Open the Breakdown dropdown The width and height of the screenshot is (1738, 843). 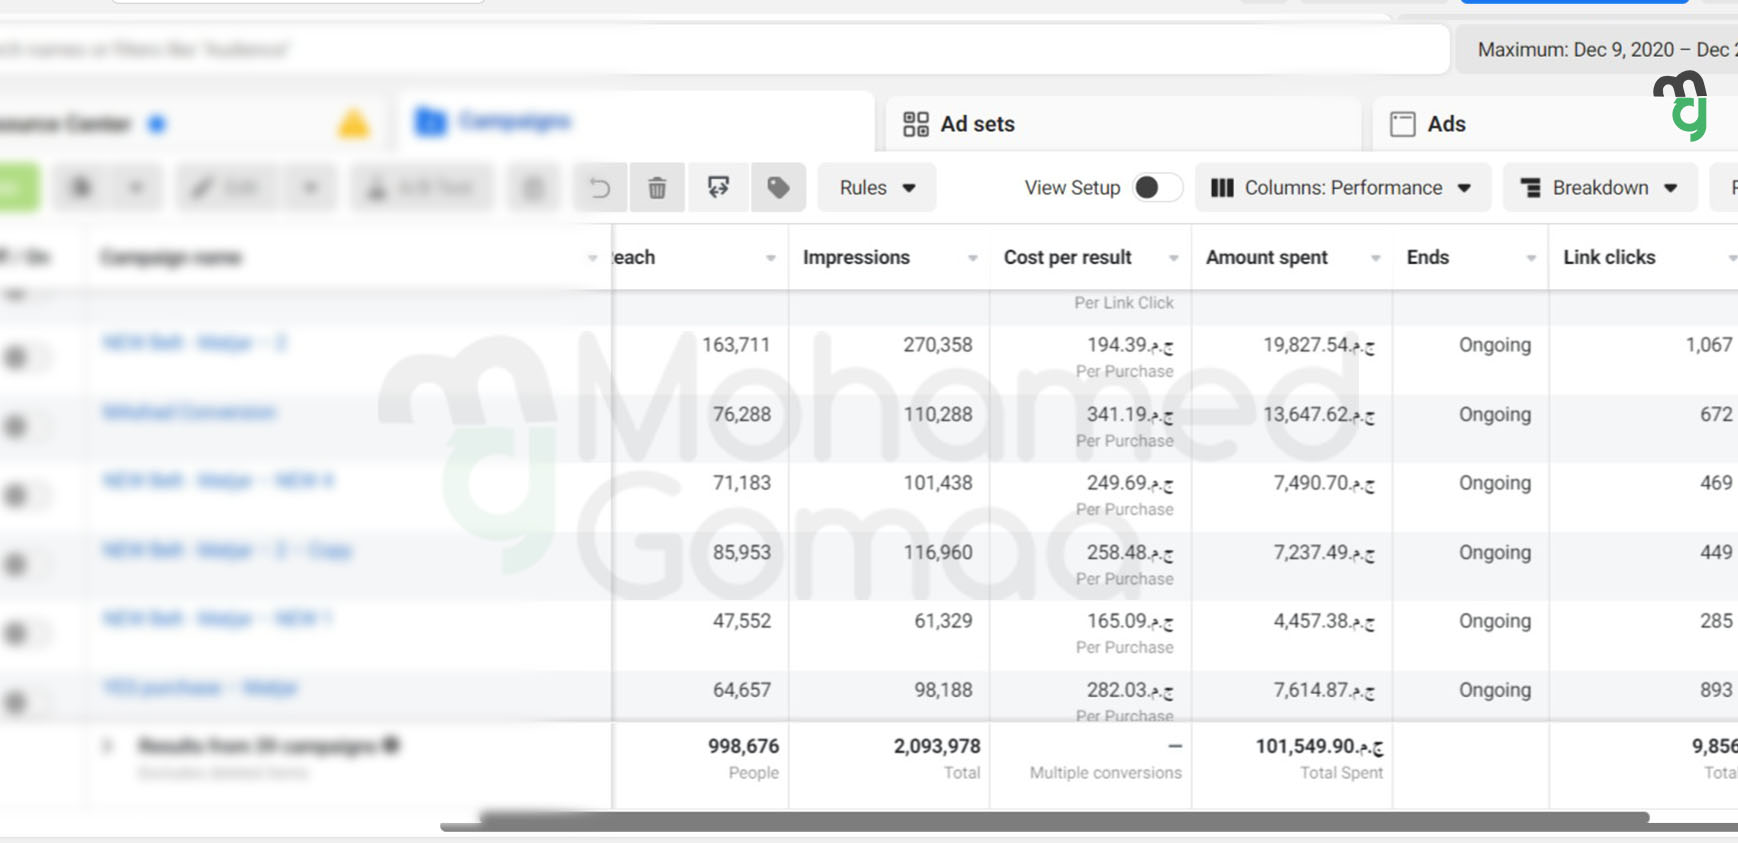point(1600,187)
